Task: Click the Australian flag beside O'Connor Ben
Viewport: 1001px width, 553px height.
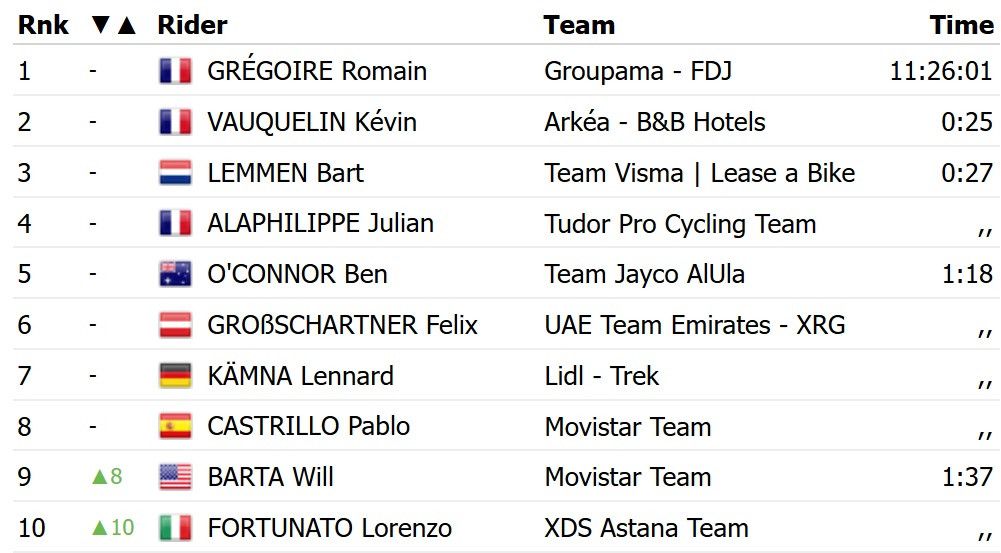Action: point(175,274)
